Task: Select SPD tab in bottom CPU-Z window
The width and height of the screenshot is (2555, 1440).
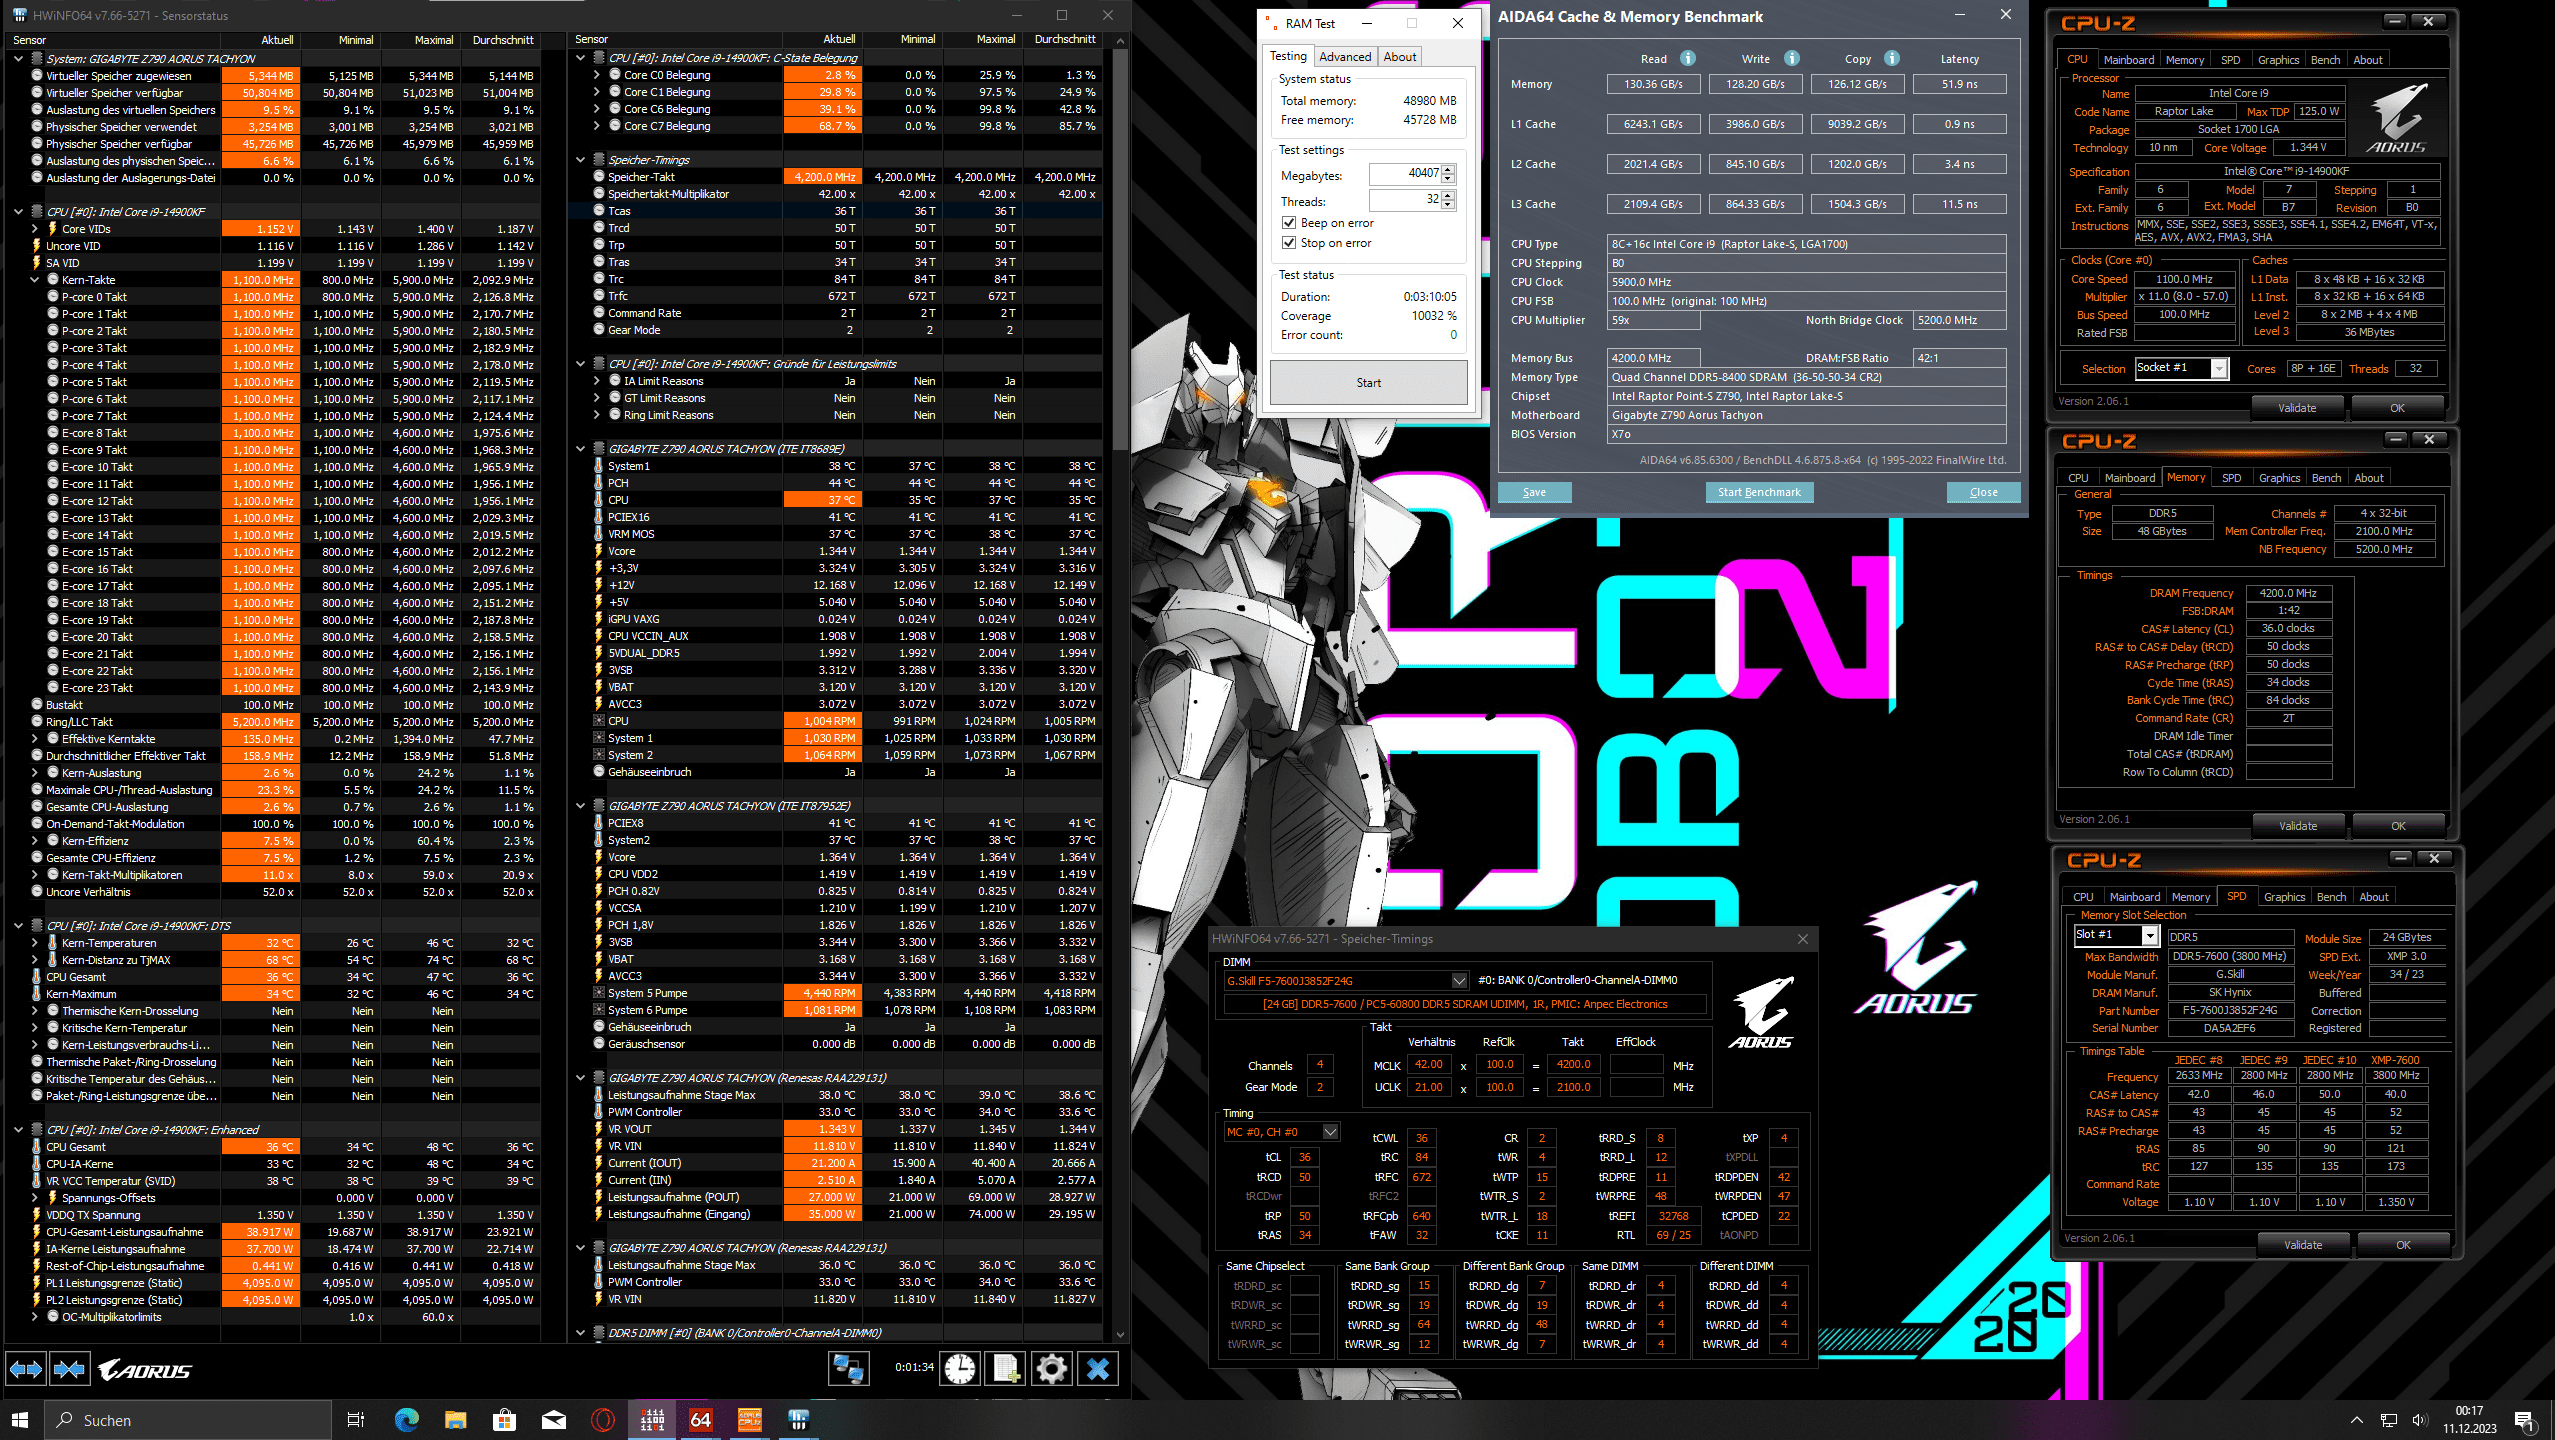Action: coord(2236,896)
